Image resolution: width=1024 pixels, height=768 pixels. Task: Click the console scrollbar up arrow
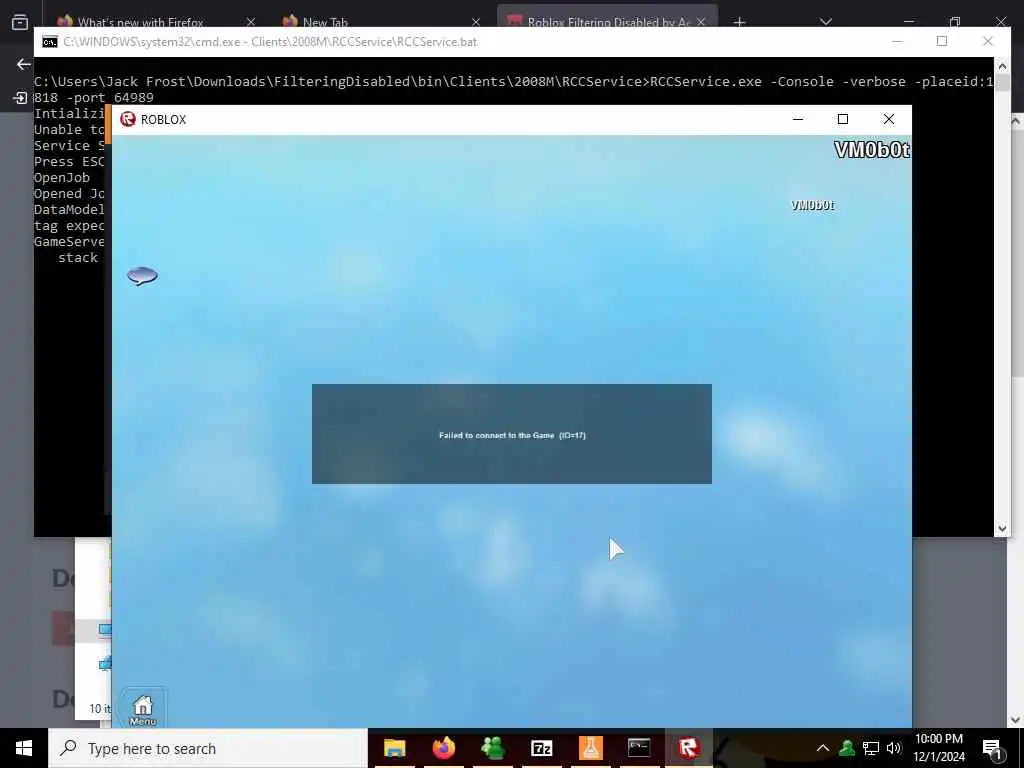1002,66
